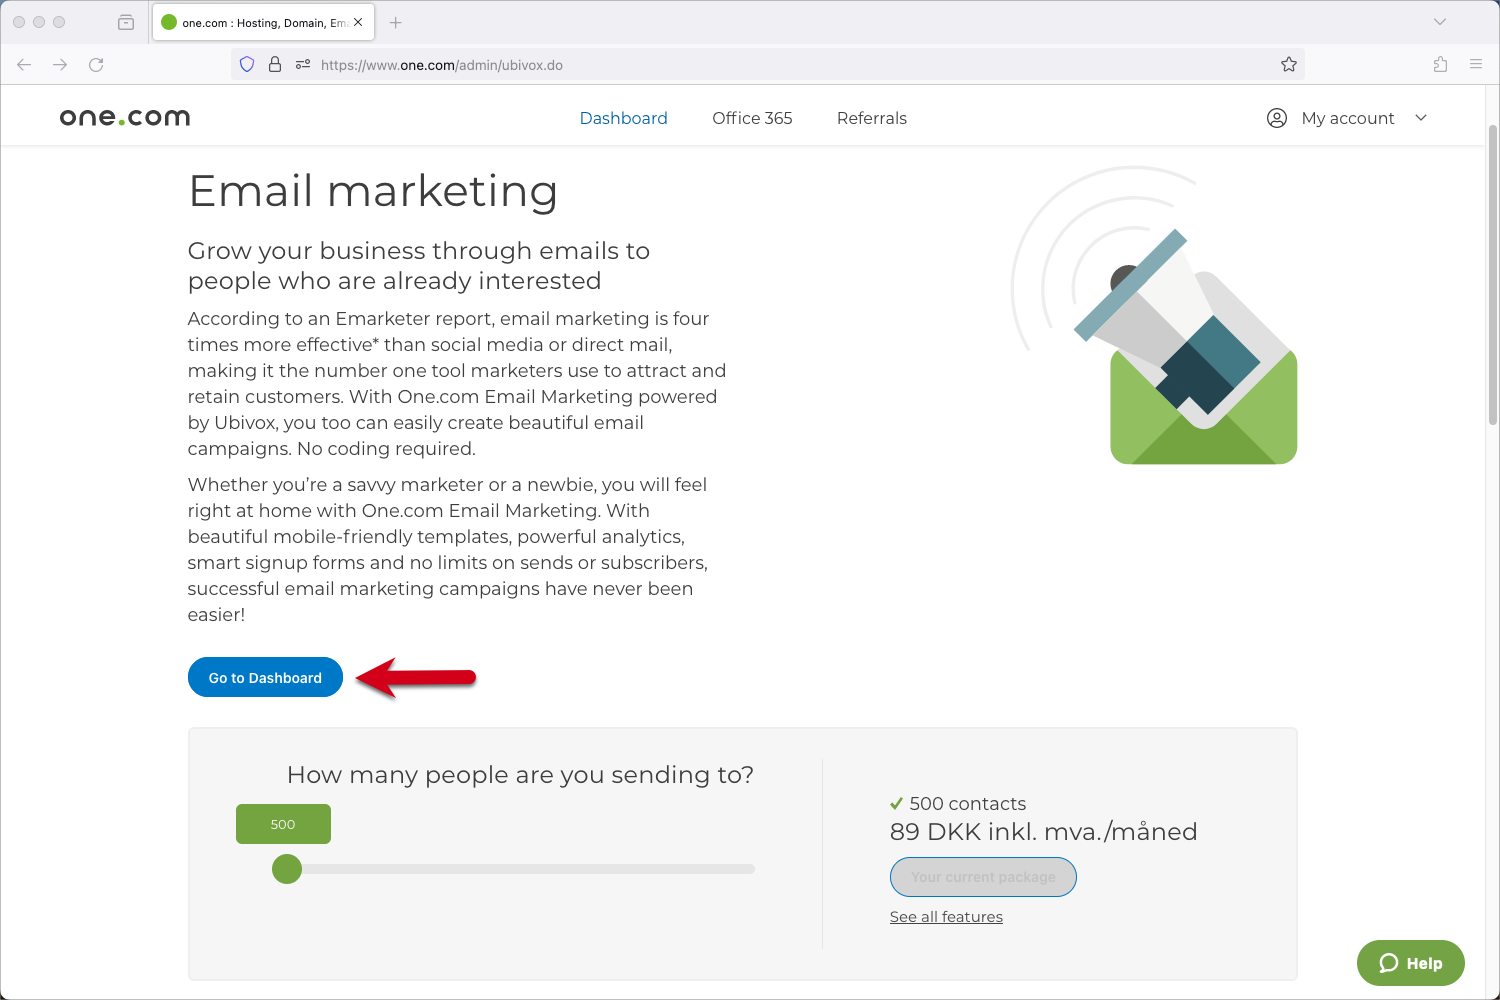
Task: Click the contacts count slider handle
Action: (x=286, y=869)
